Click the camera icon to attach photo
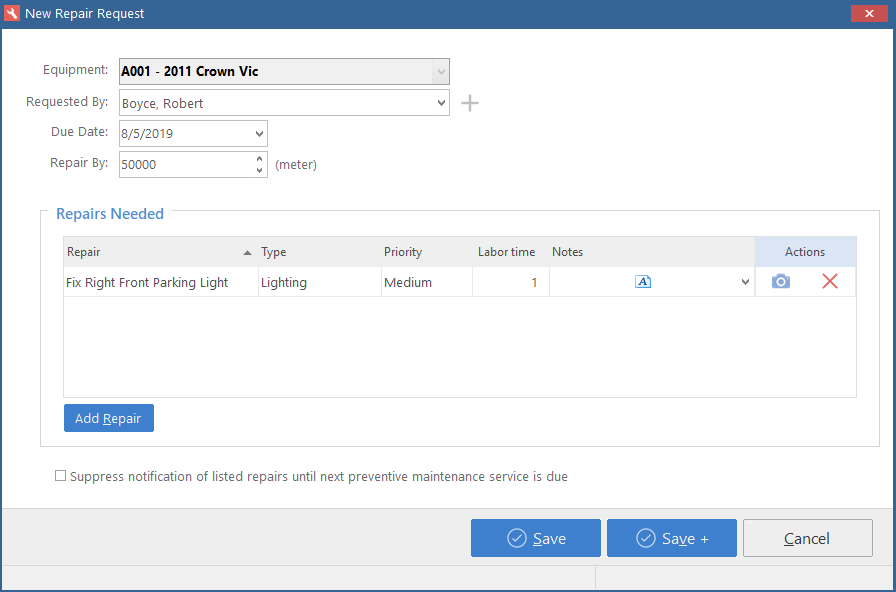896x592 pixels. pyautogui.click(x=781, y=282)
